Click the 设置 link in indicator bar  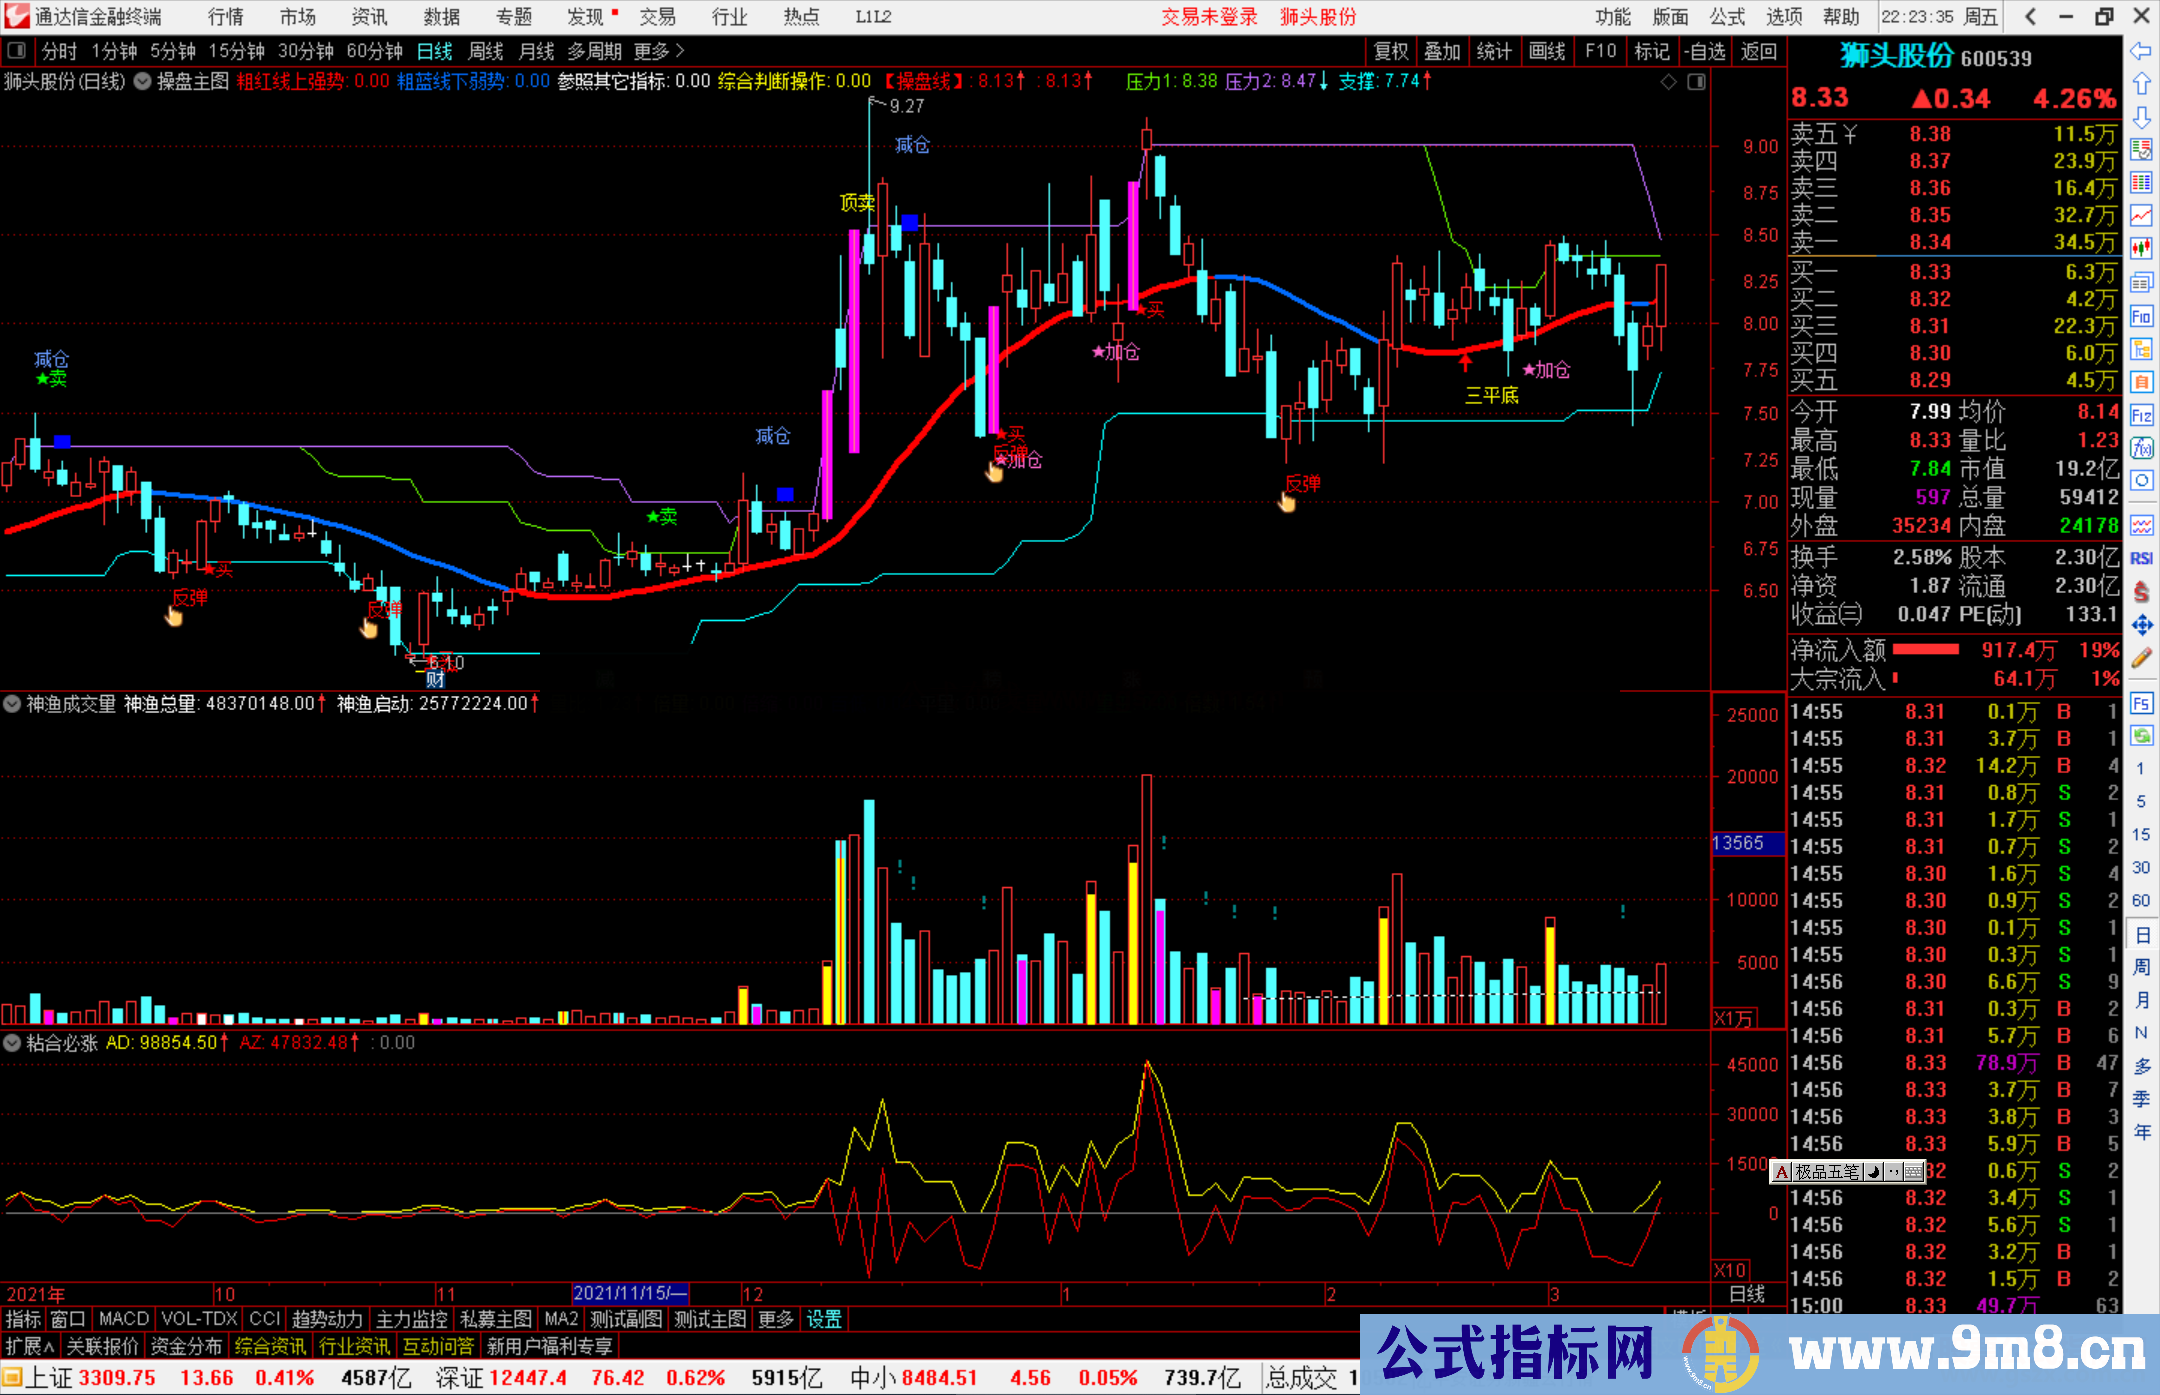click(x=824, y=1319)
